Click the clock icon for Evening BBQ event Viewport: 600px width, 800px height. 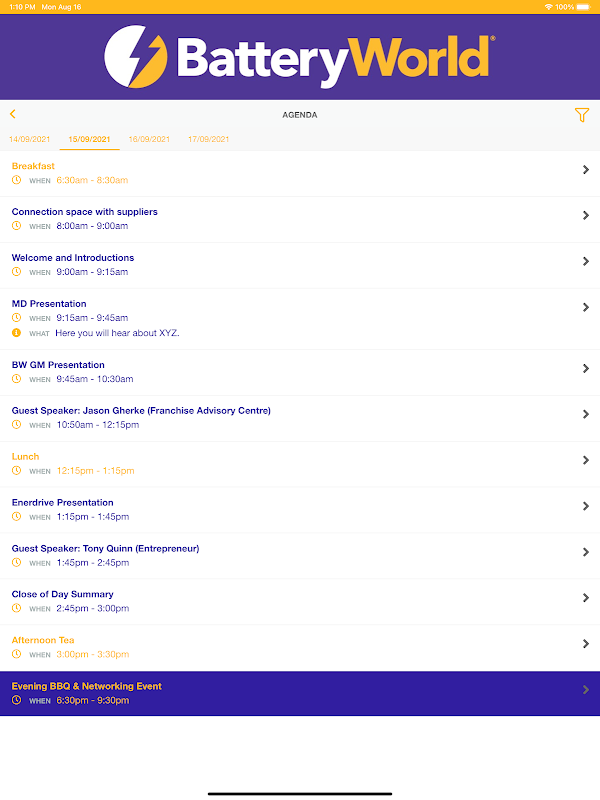pyautogui.click(x=16, y=700)
